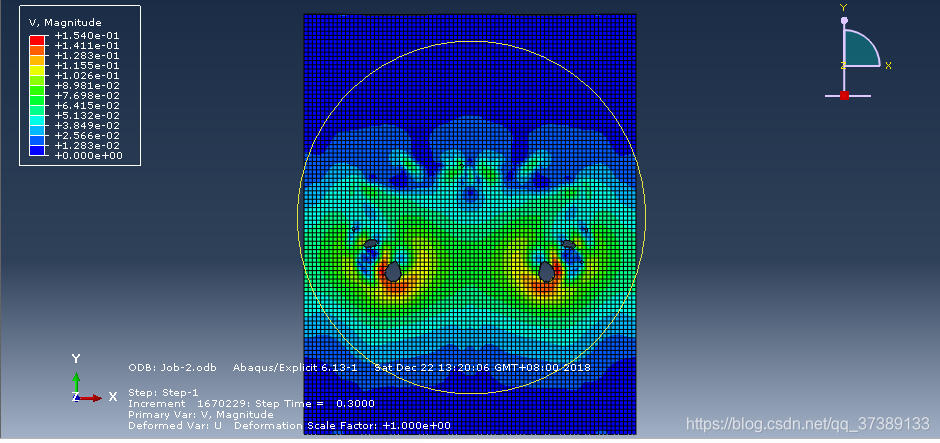
Task: Click the red square base of the compass
Action: point(844,95)
